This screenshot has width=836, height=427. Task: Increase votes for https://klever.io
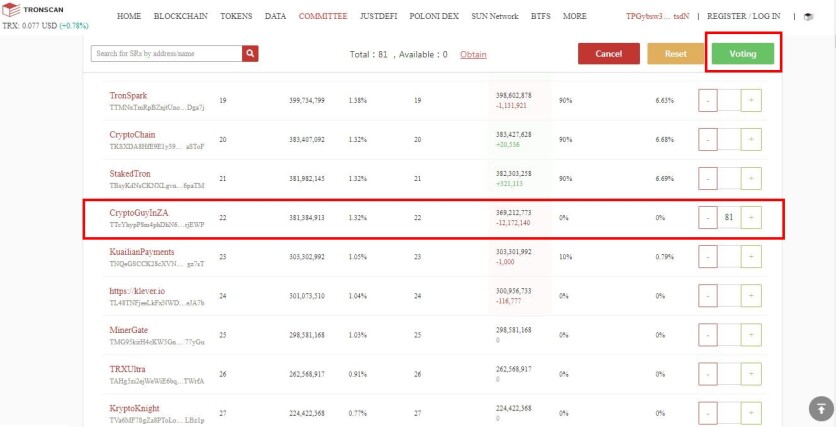[x=751, y=295]
